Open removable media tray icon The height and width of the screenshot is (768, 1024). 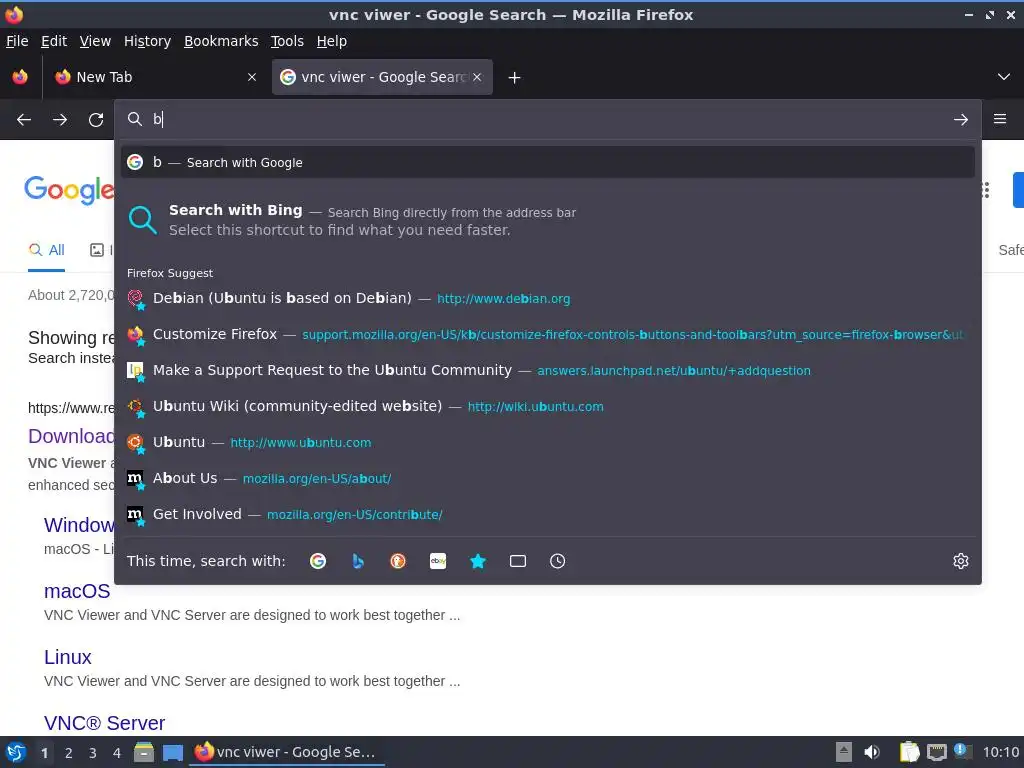pyautogui.click(x=844, y=752)
